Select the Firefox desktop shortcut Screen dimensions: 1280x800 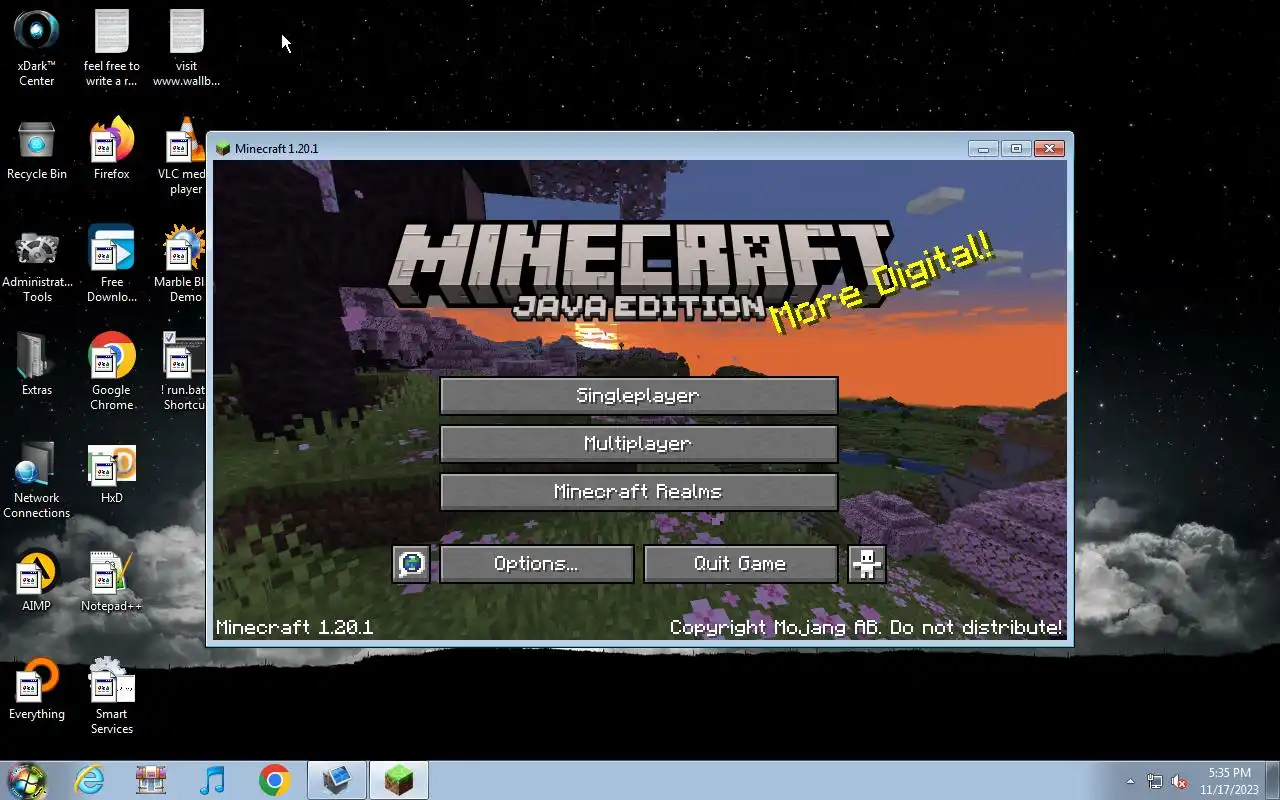pos(112,150)
